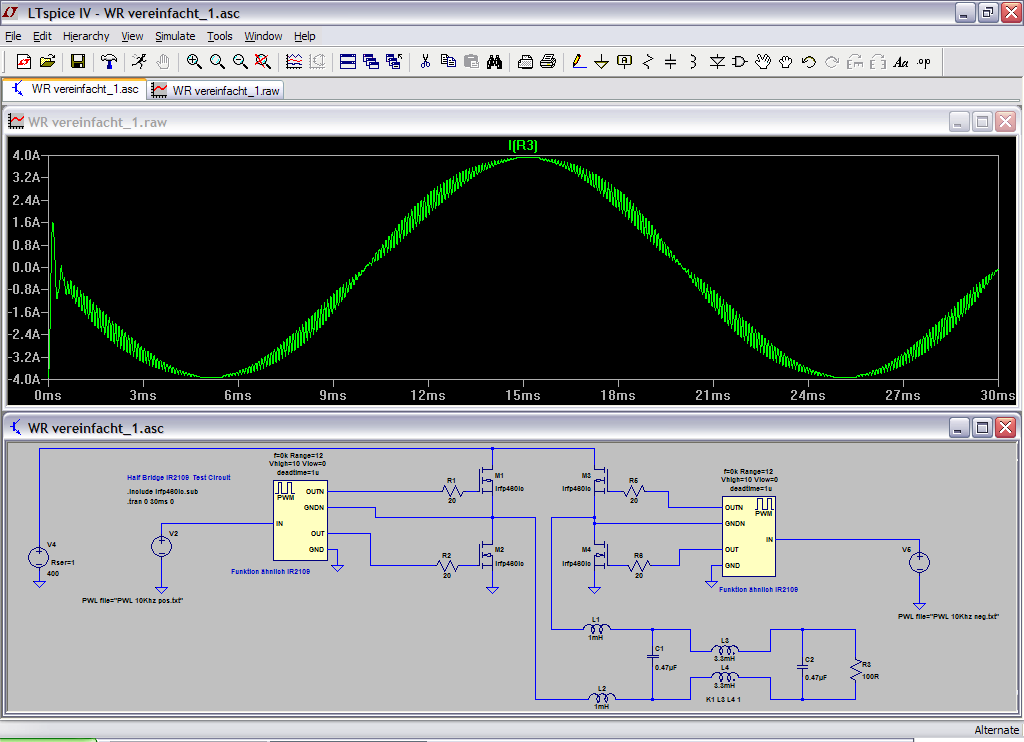Open the View menu

(x=132, y=36)
